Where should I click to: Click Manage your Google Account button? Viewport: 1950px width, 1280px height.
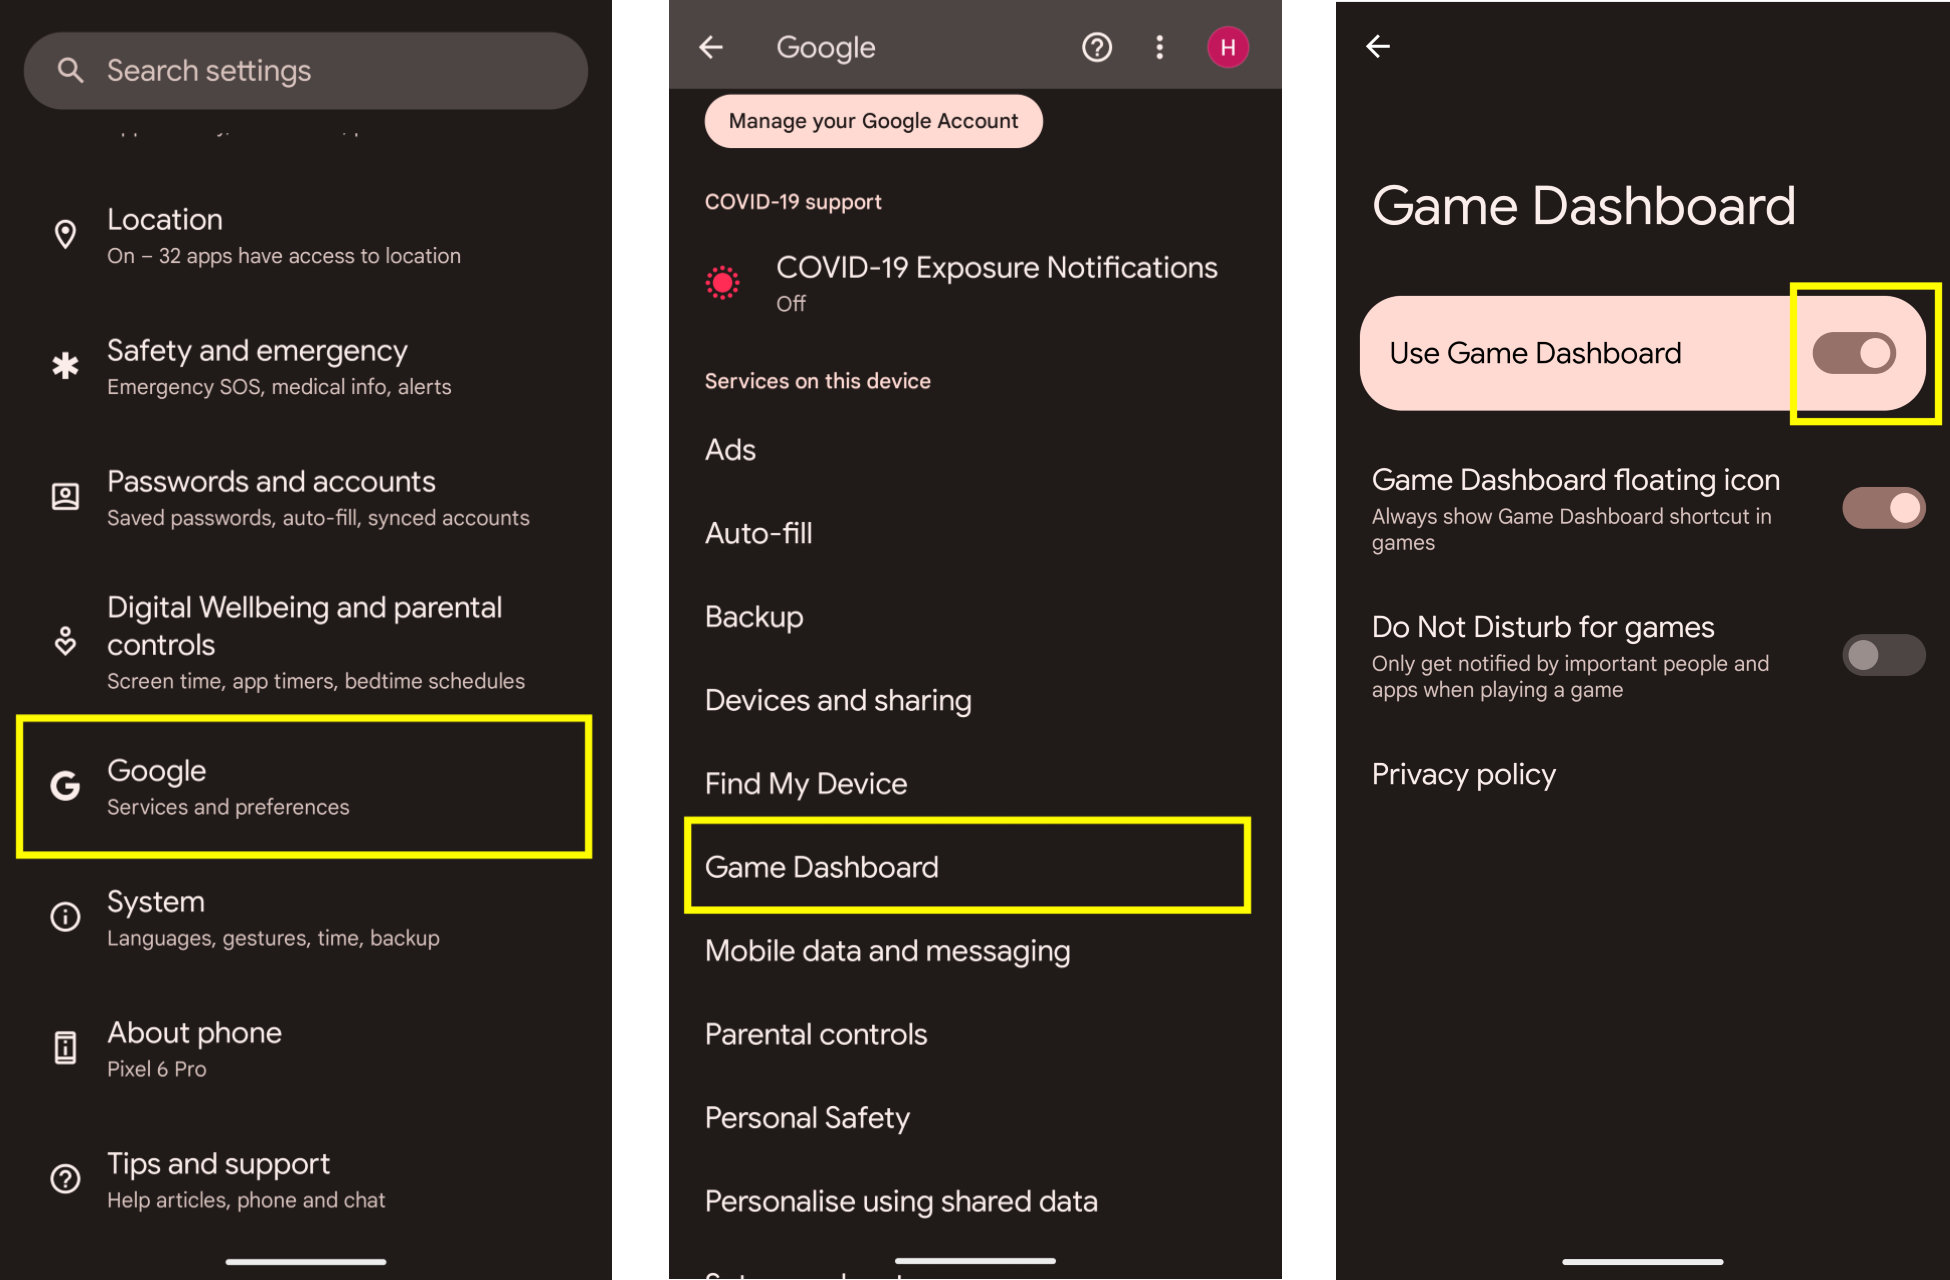coord(874,120)
